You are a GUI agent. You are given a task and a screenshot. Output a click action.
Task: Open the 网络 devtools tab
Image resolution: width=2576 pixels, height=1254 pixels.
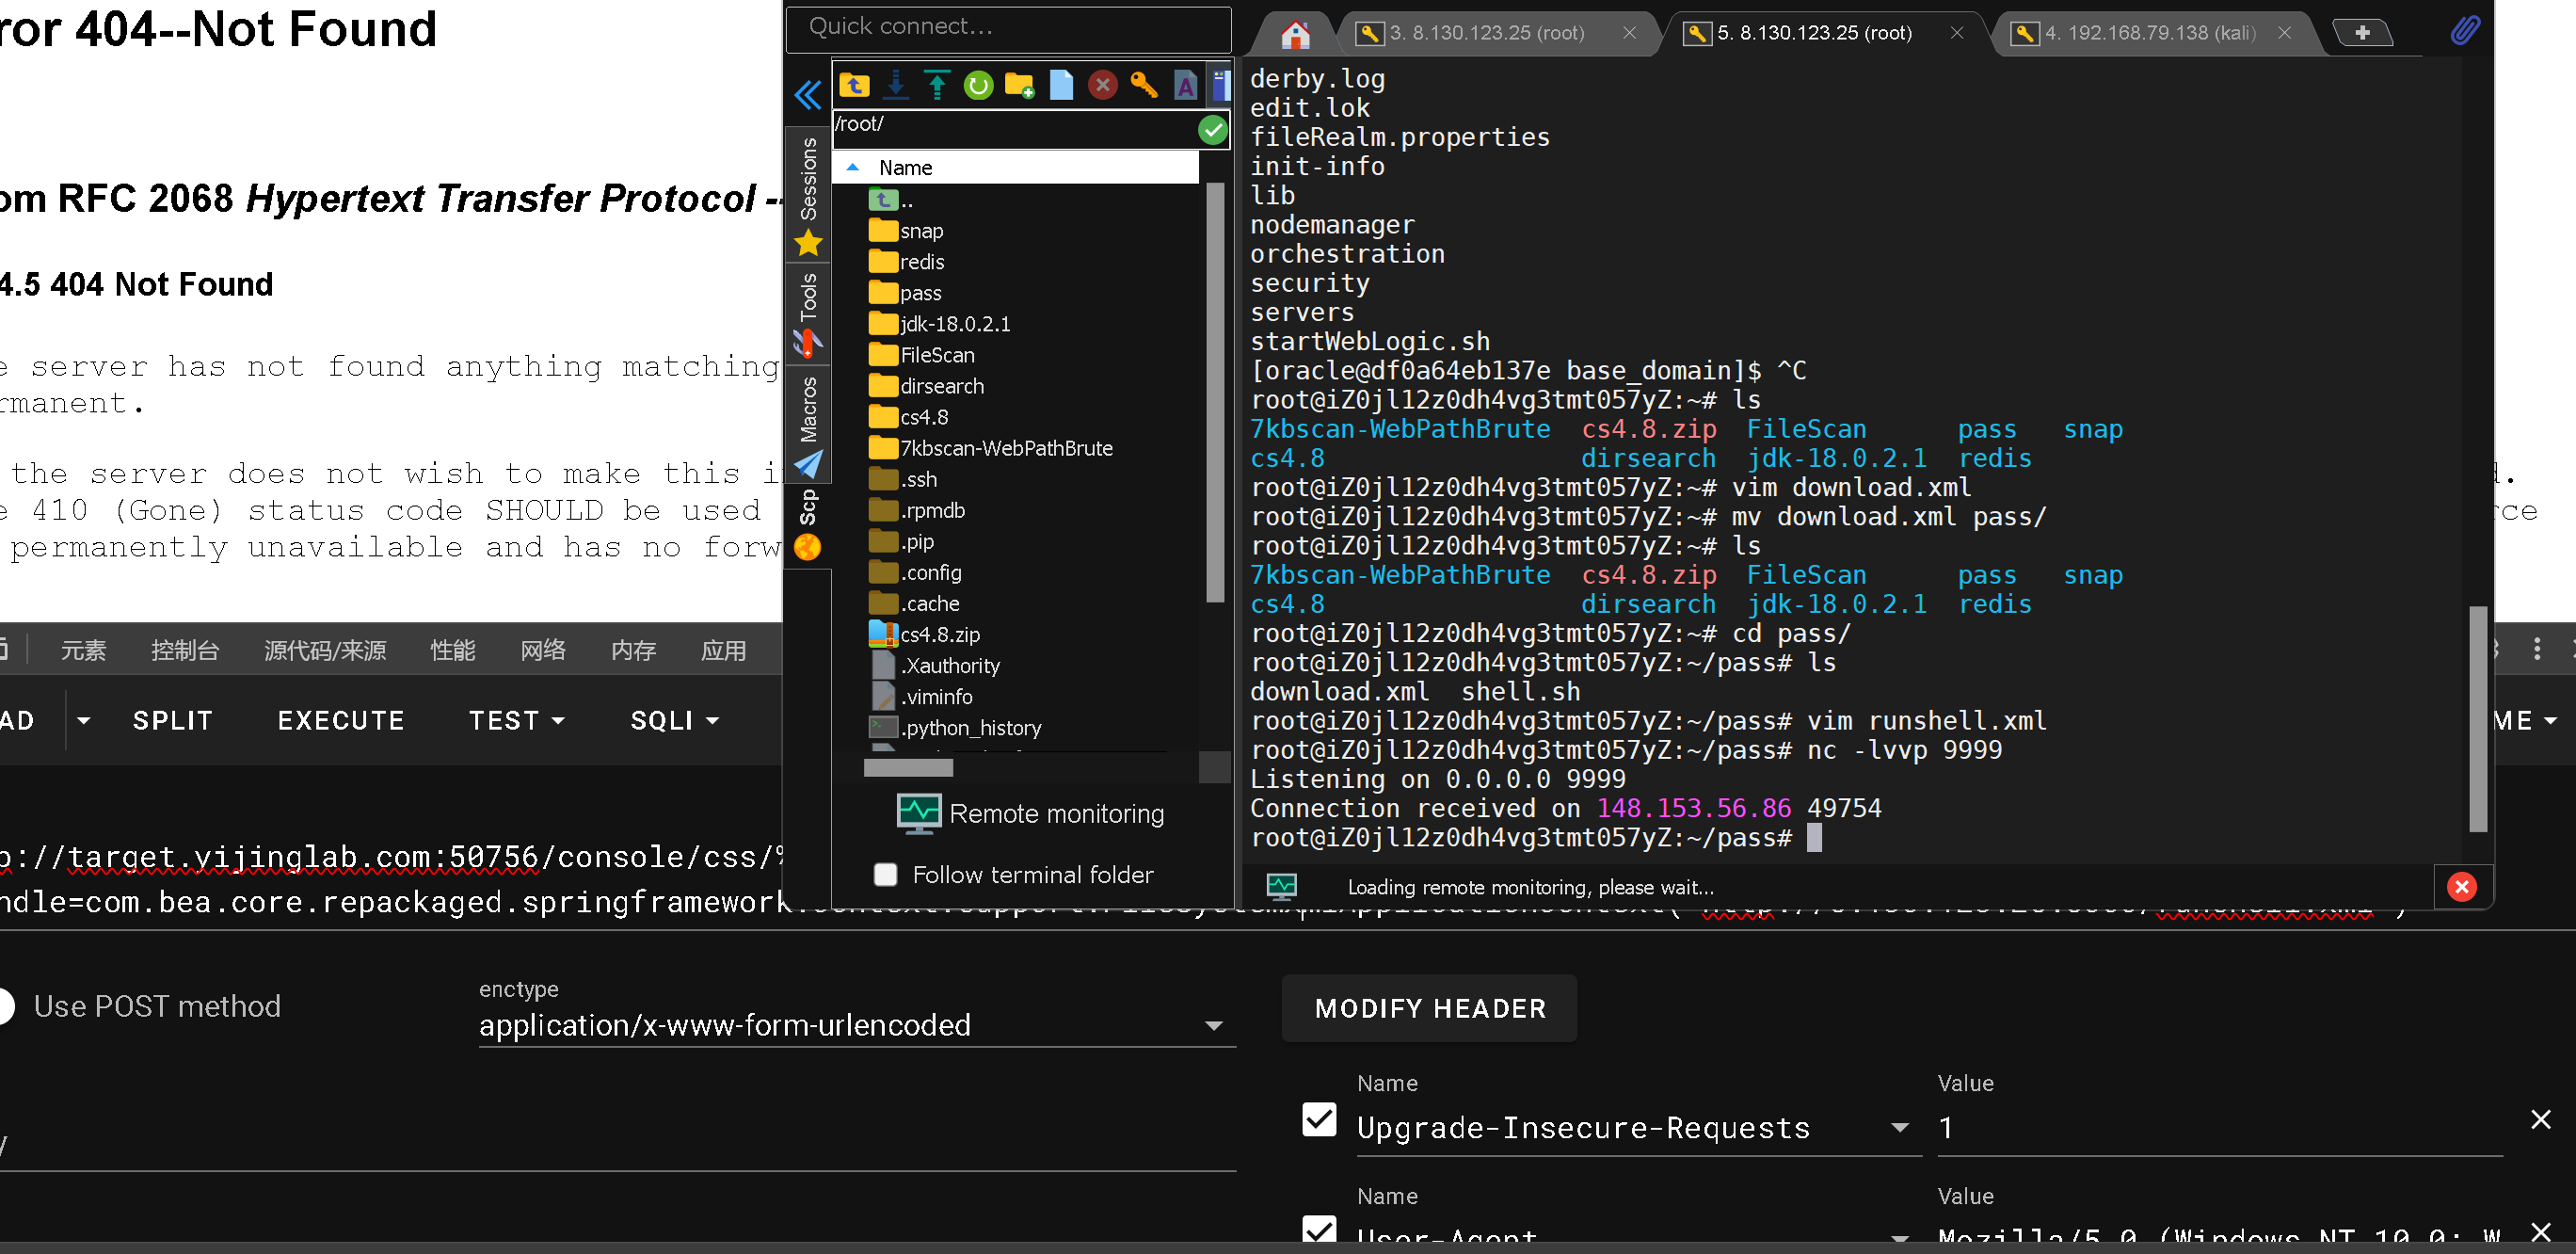pyautogui.click(x=543, y=650)
